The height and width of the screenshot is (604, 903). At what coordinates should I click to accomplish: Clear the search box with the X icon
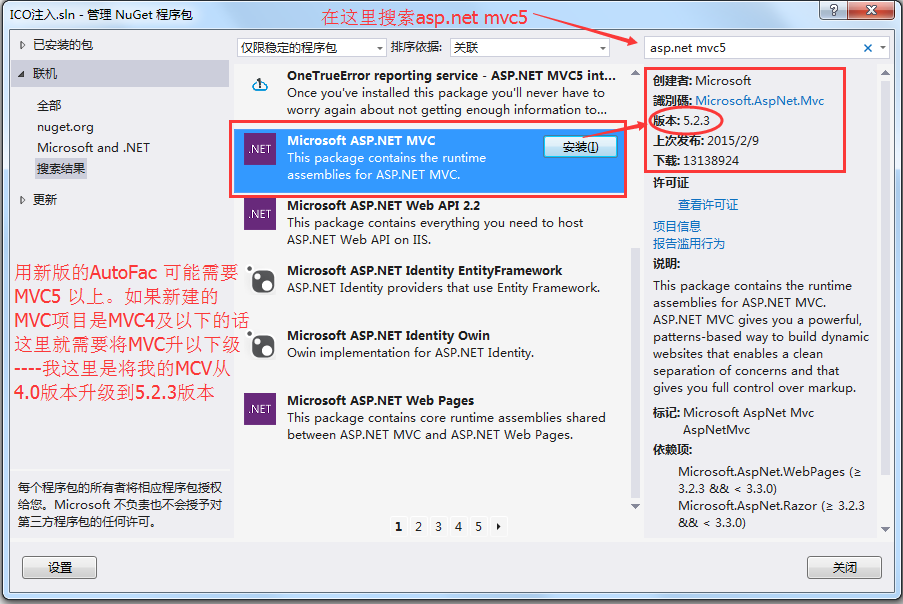(x=868, y=48)
